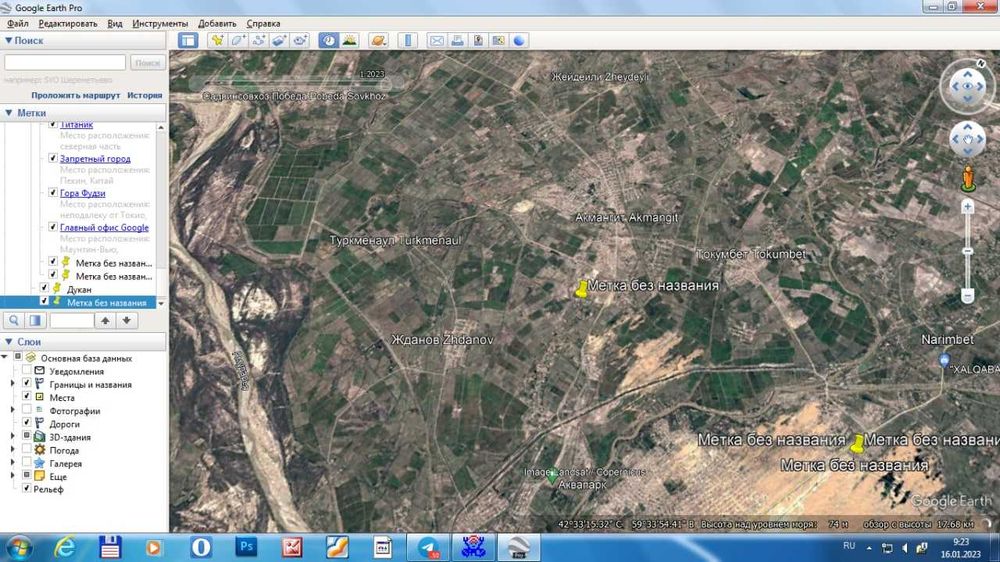
Task: Enable the Погода layer
Action: click(26, 449)
